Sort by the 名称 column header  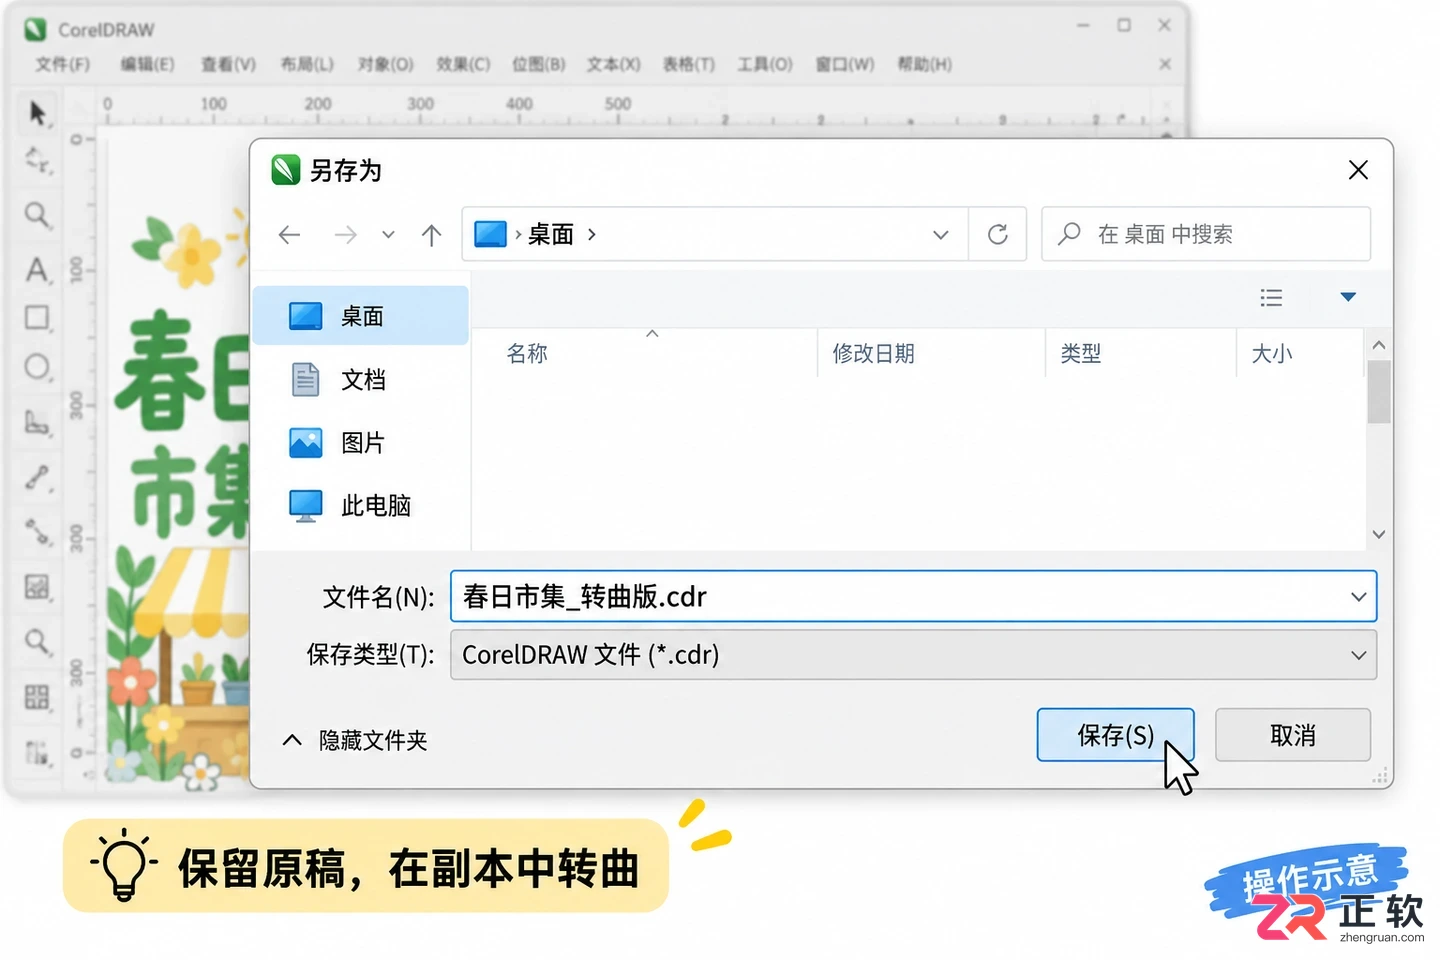pyautogui.click(x=527, y=354)
